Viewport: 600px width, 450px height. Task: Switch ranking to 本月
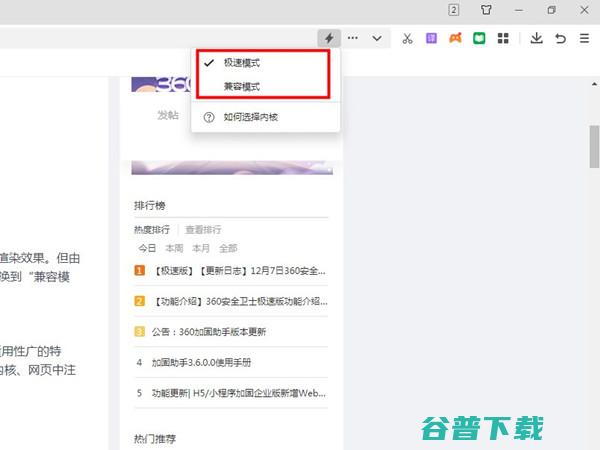click(x=201, y=248)
